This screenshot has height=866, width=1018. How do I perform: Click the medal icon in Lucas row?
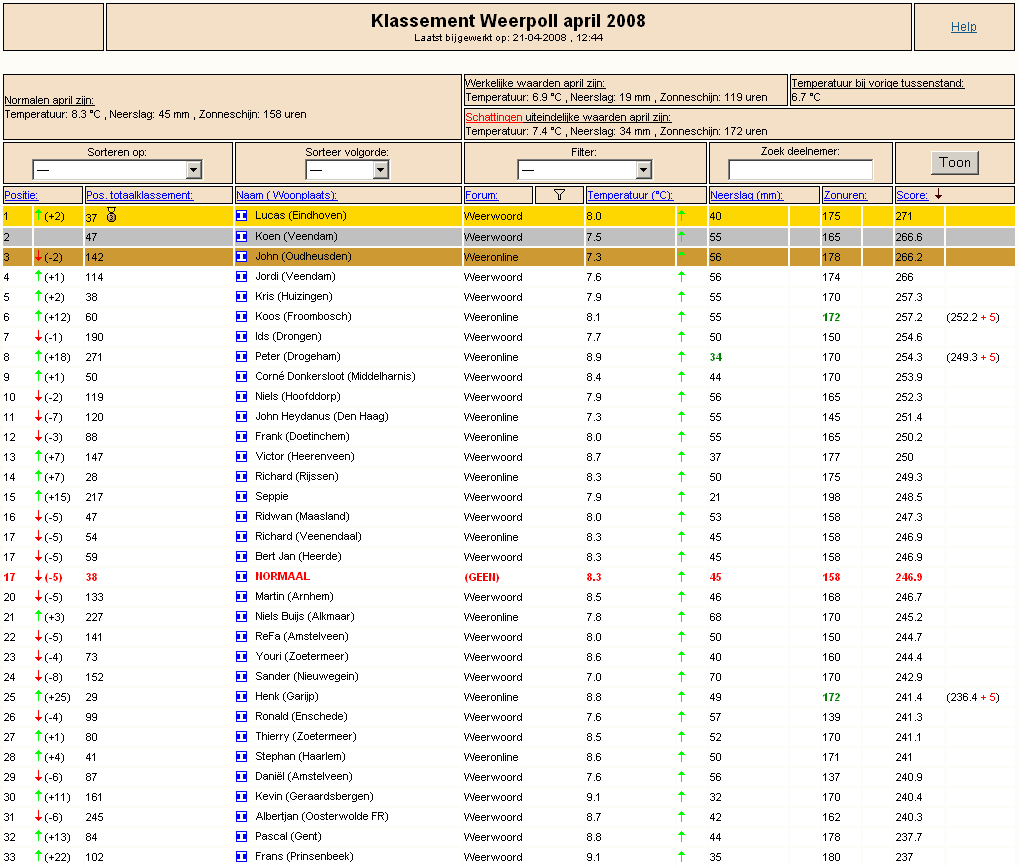111,215
